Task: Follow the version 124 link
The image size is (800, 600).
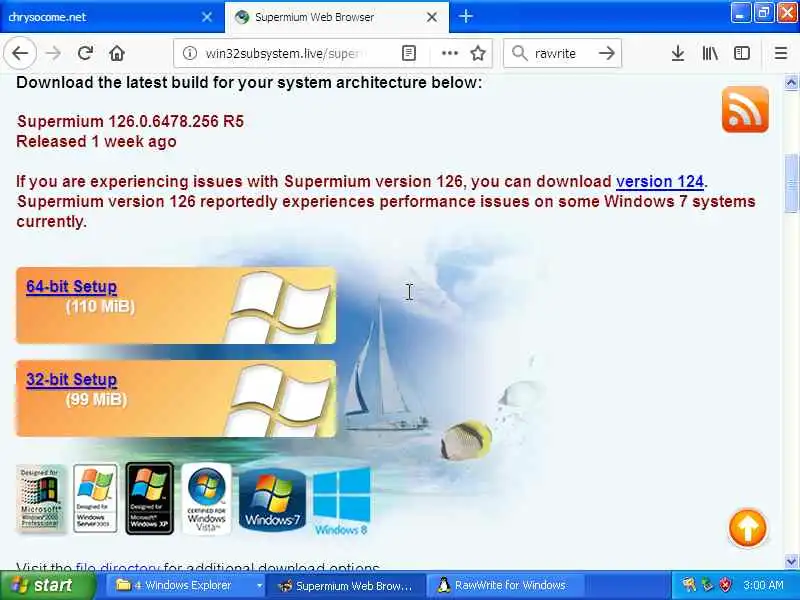Action: (660, 181)
